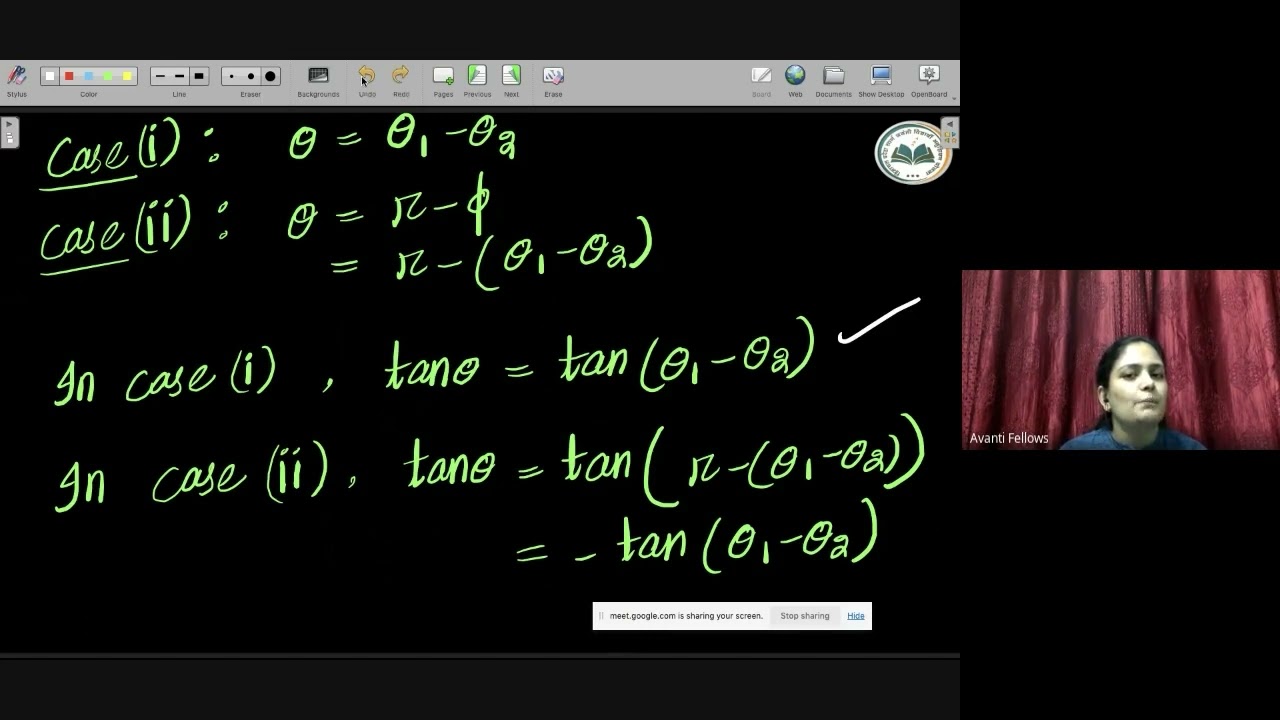Select the medium line width
Image resolution: width=1280 pixels, height=720 pixels.
[x=179, y=76]
